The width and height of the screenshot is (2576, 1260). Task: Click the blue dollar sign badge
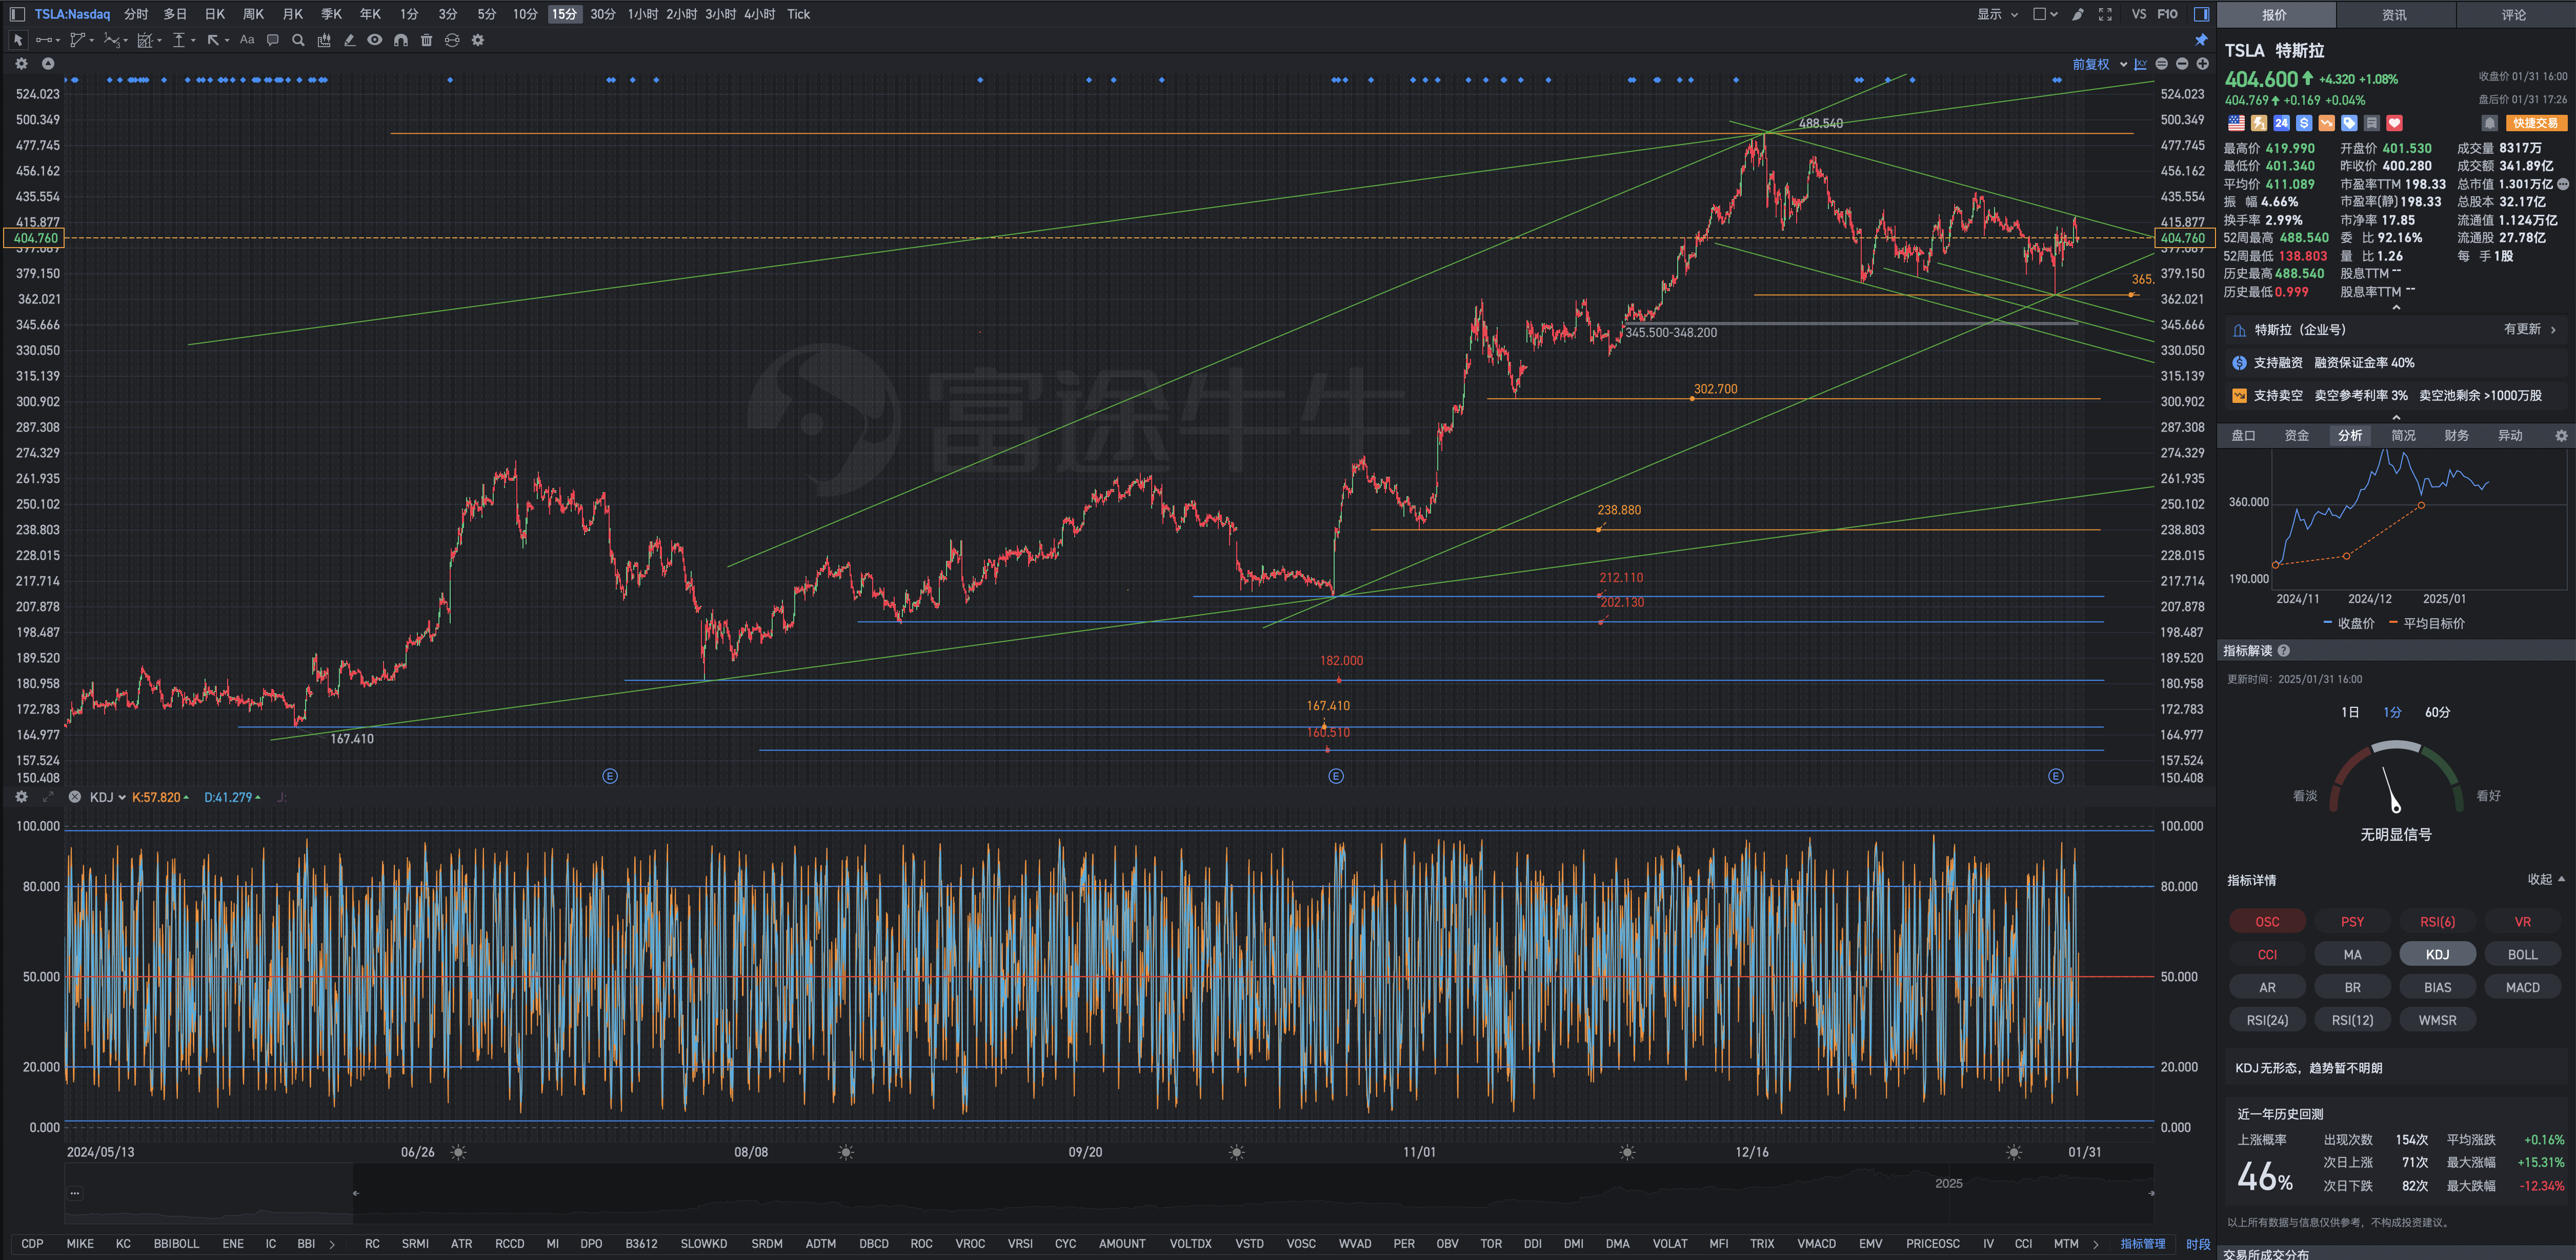2304,123
